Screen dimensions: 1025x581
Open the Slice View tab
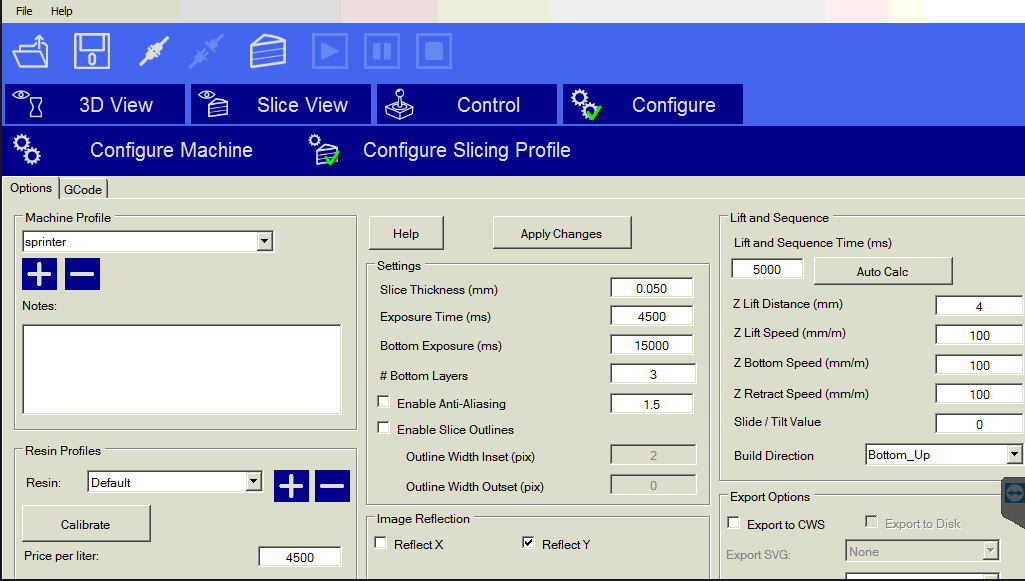280,105
